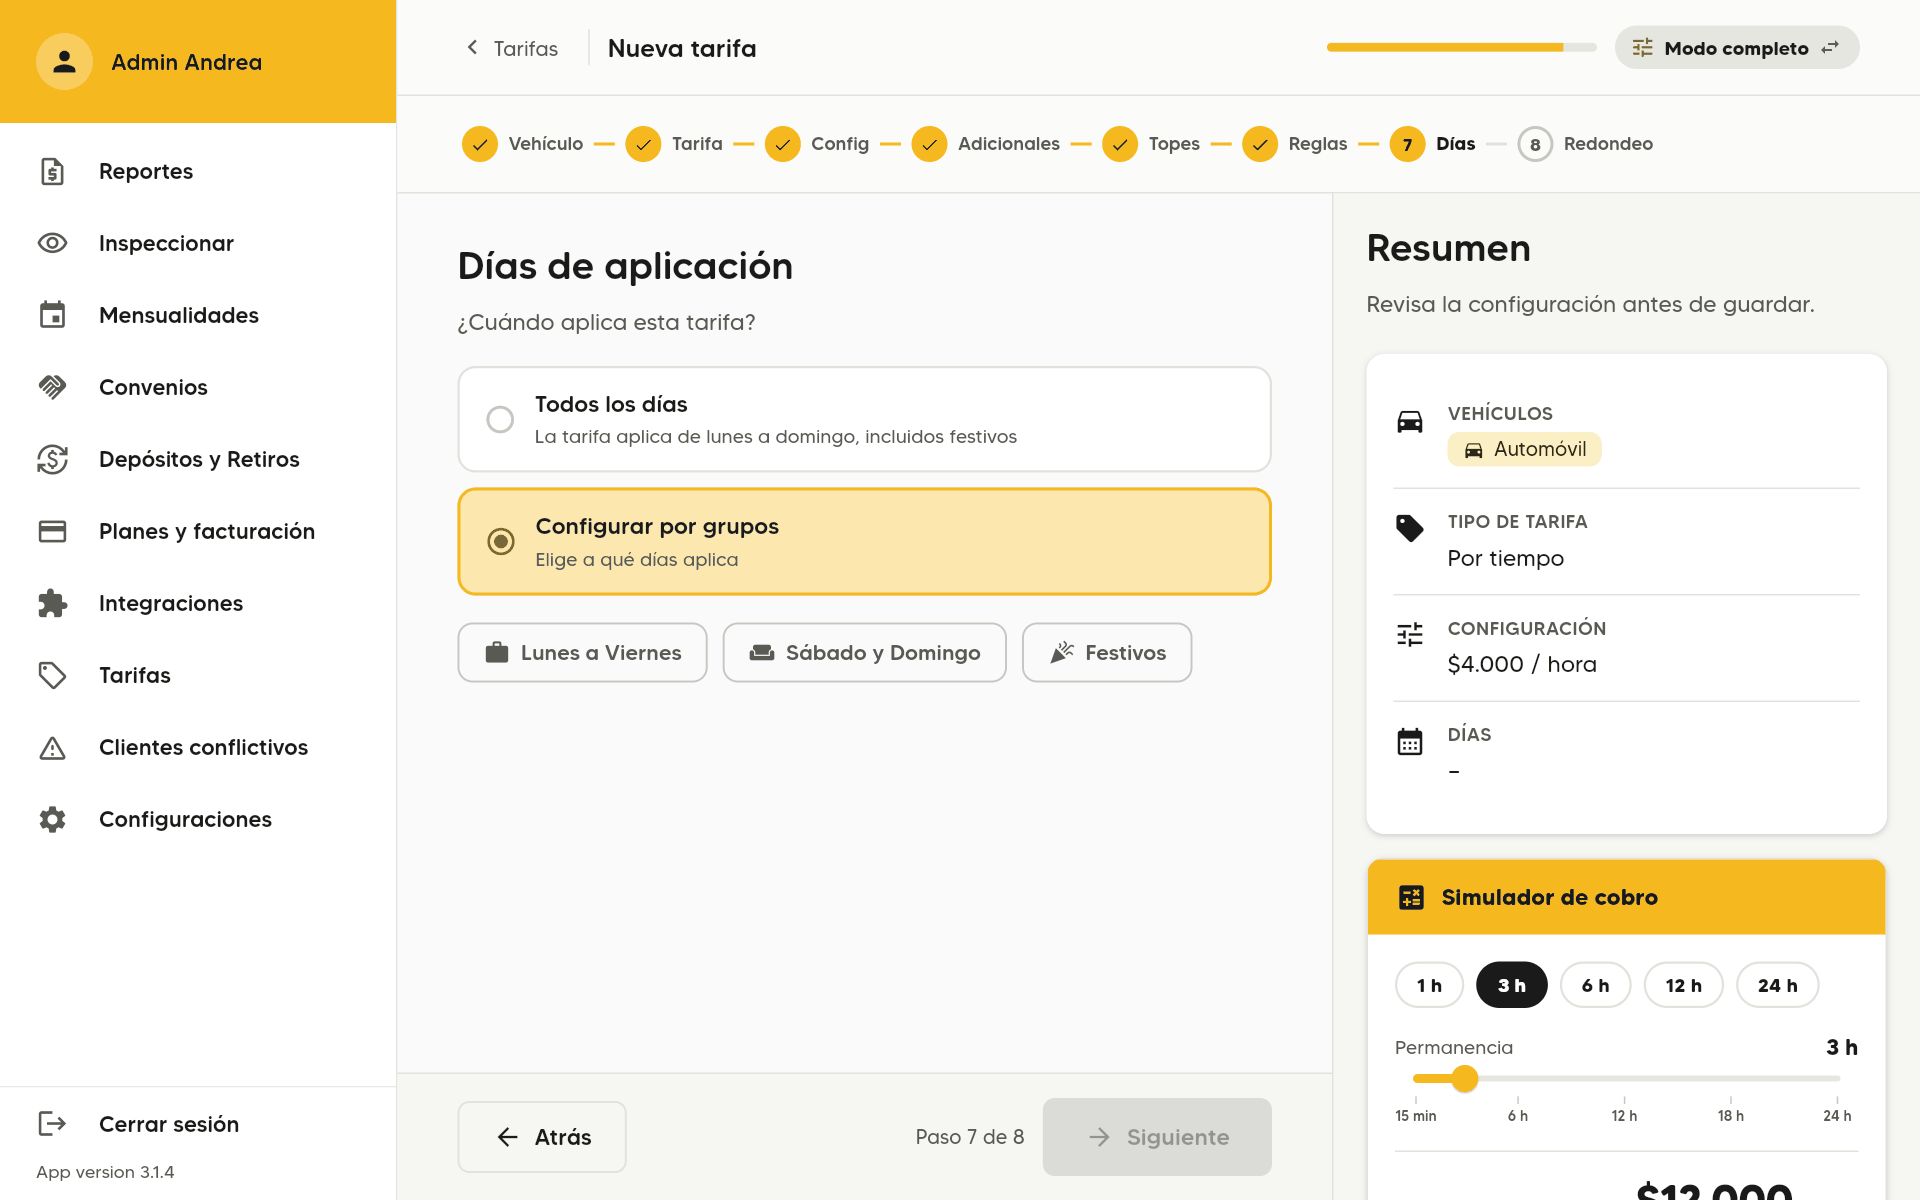
Task: Click the Integraciones puzzle icon
Action: click(52, 603)
